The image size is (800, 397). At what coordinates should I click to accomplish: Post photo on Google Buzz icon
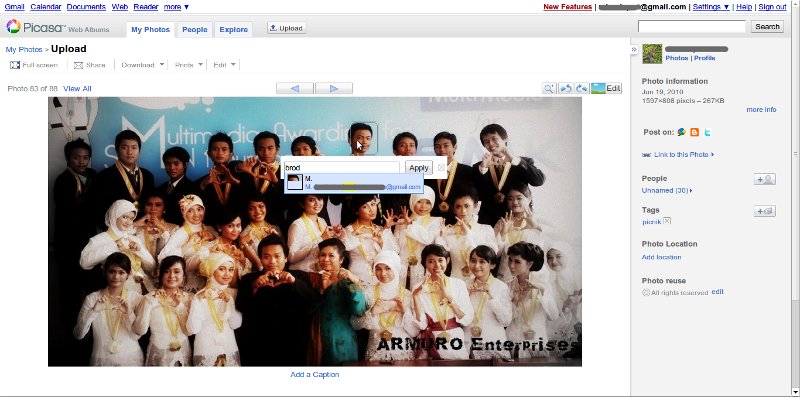point(681,132)
